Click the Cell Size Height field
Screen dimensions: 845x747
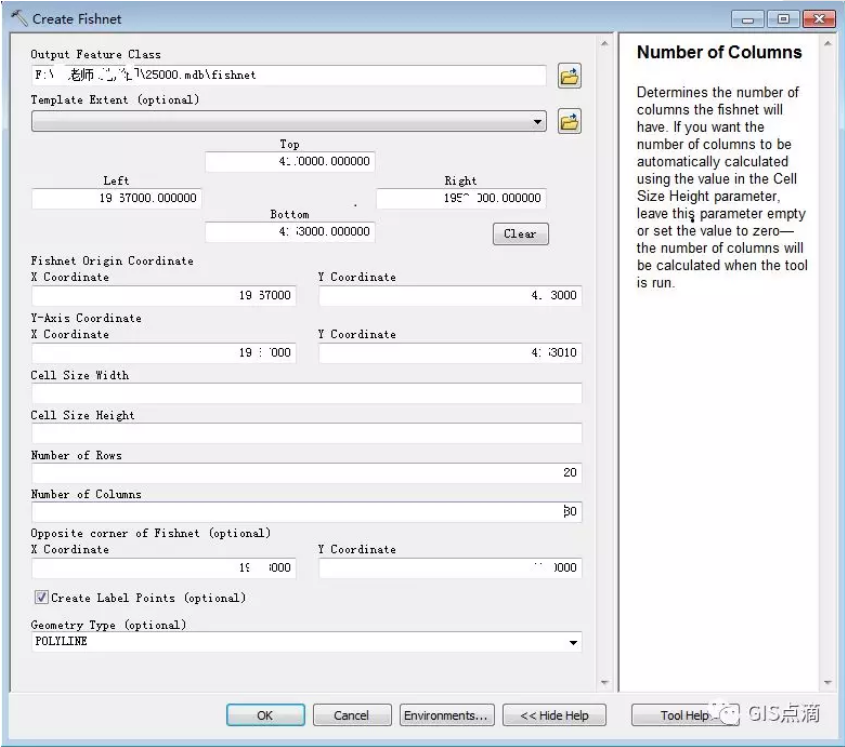pyautogui.click(x=307, y=433)
